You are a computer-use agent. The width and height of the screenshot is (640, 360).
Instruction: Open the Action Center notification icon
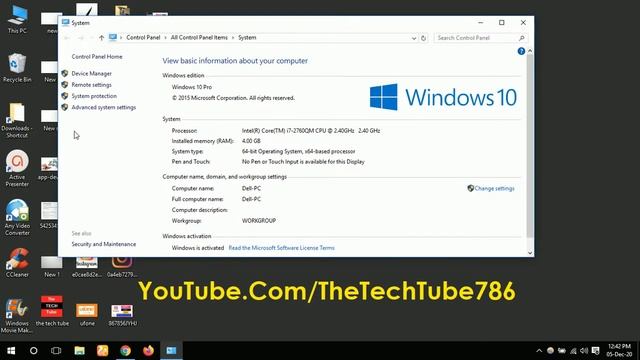[596, 351]
